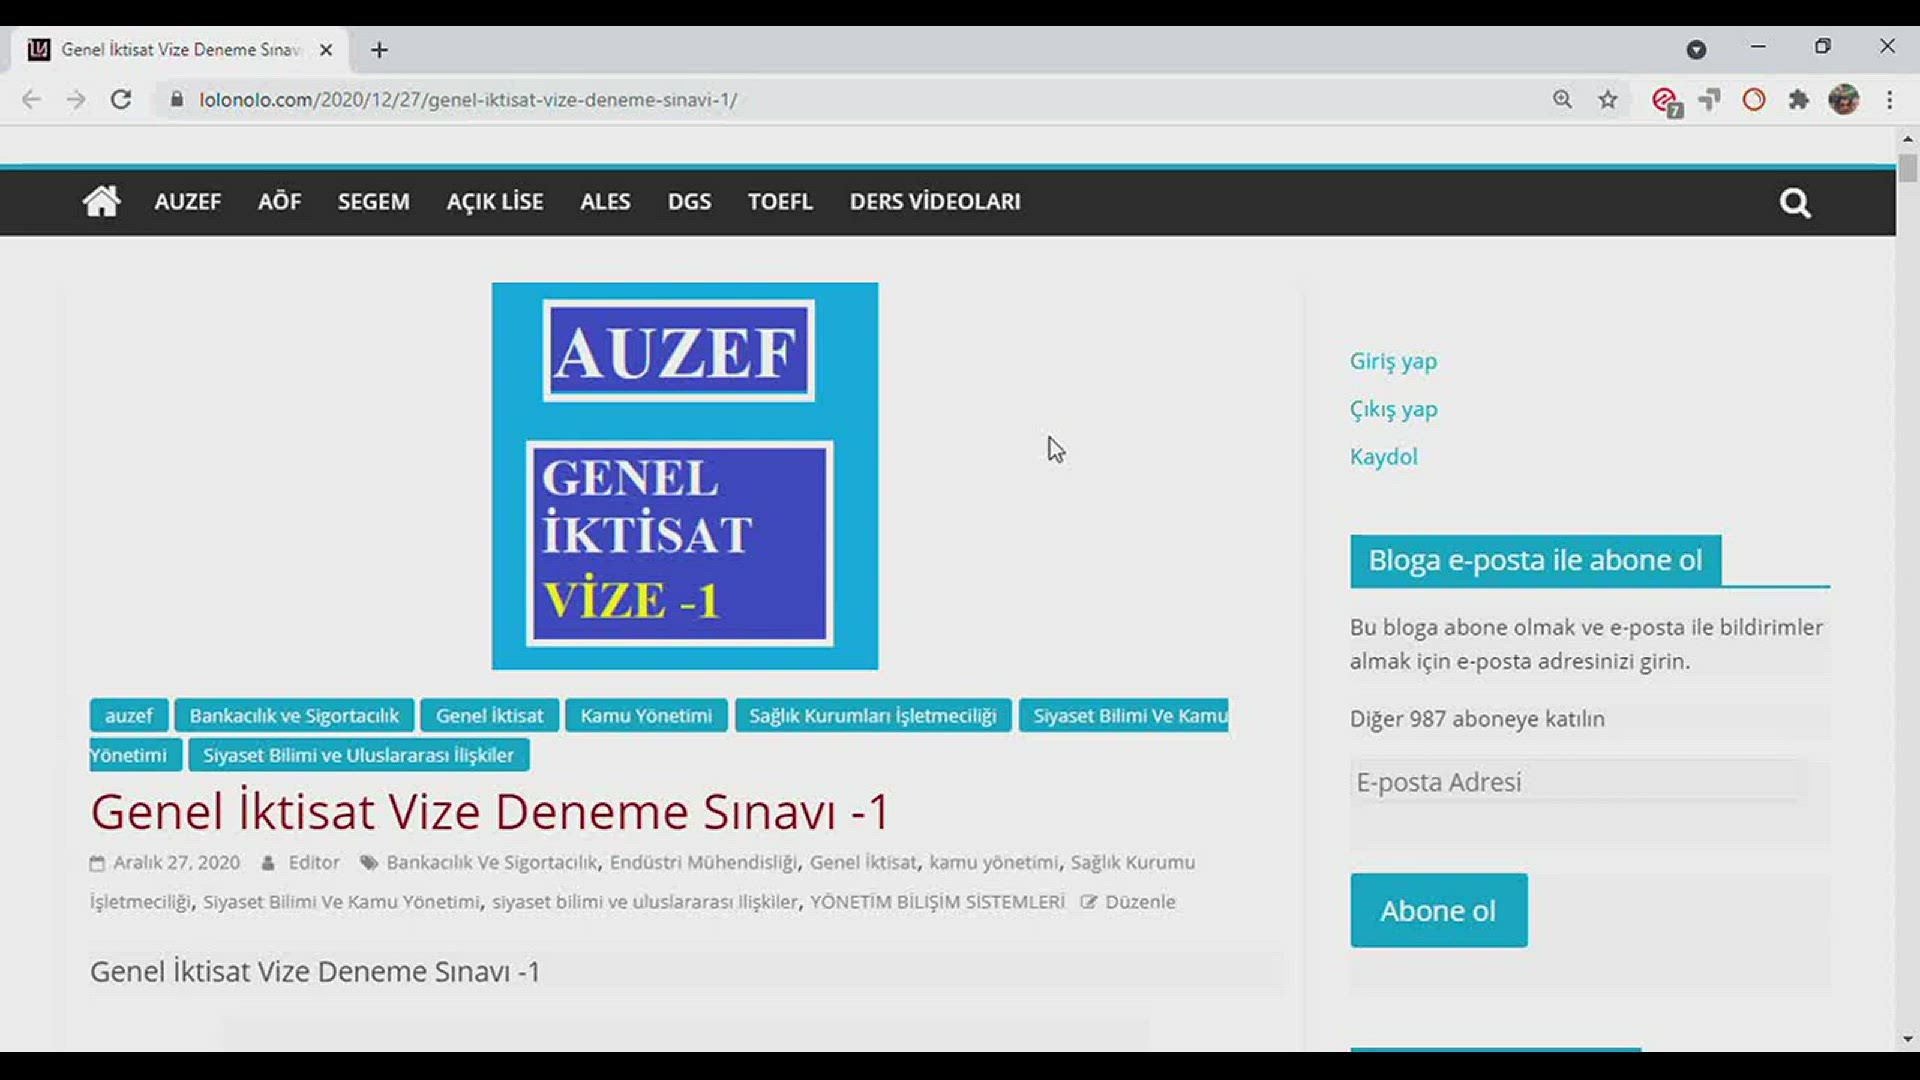1920x1080 pixels.
Task: Click the Çıkış yap link
Action: [x=1393, y=409]
